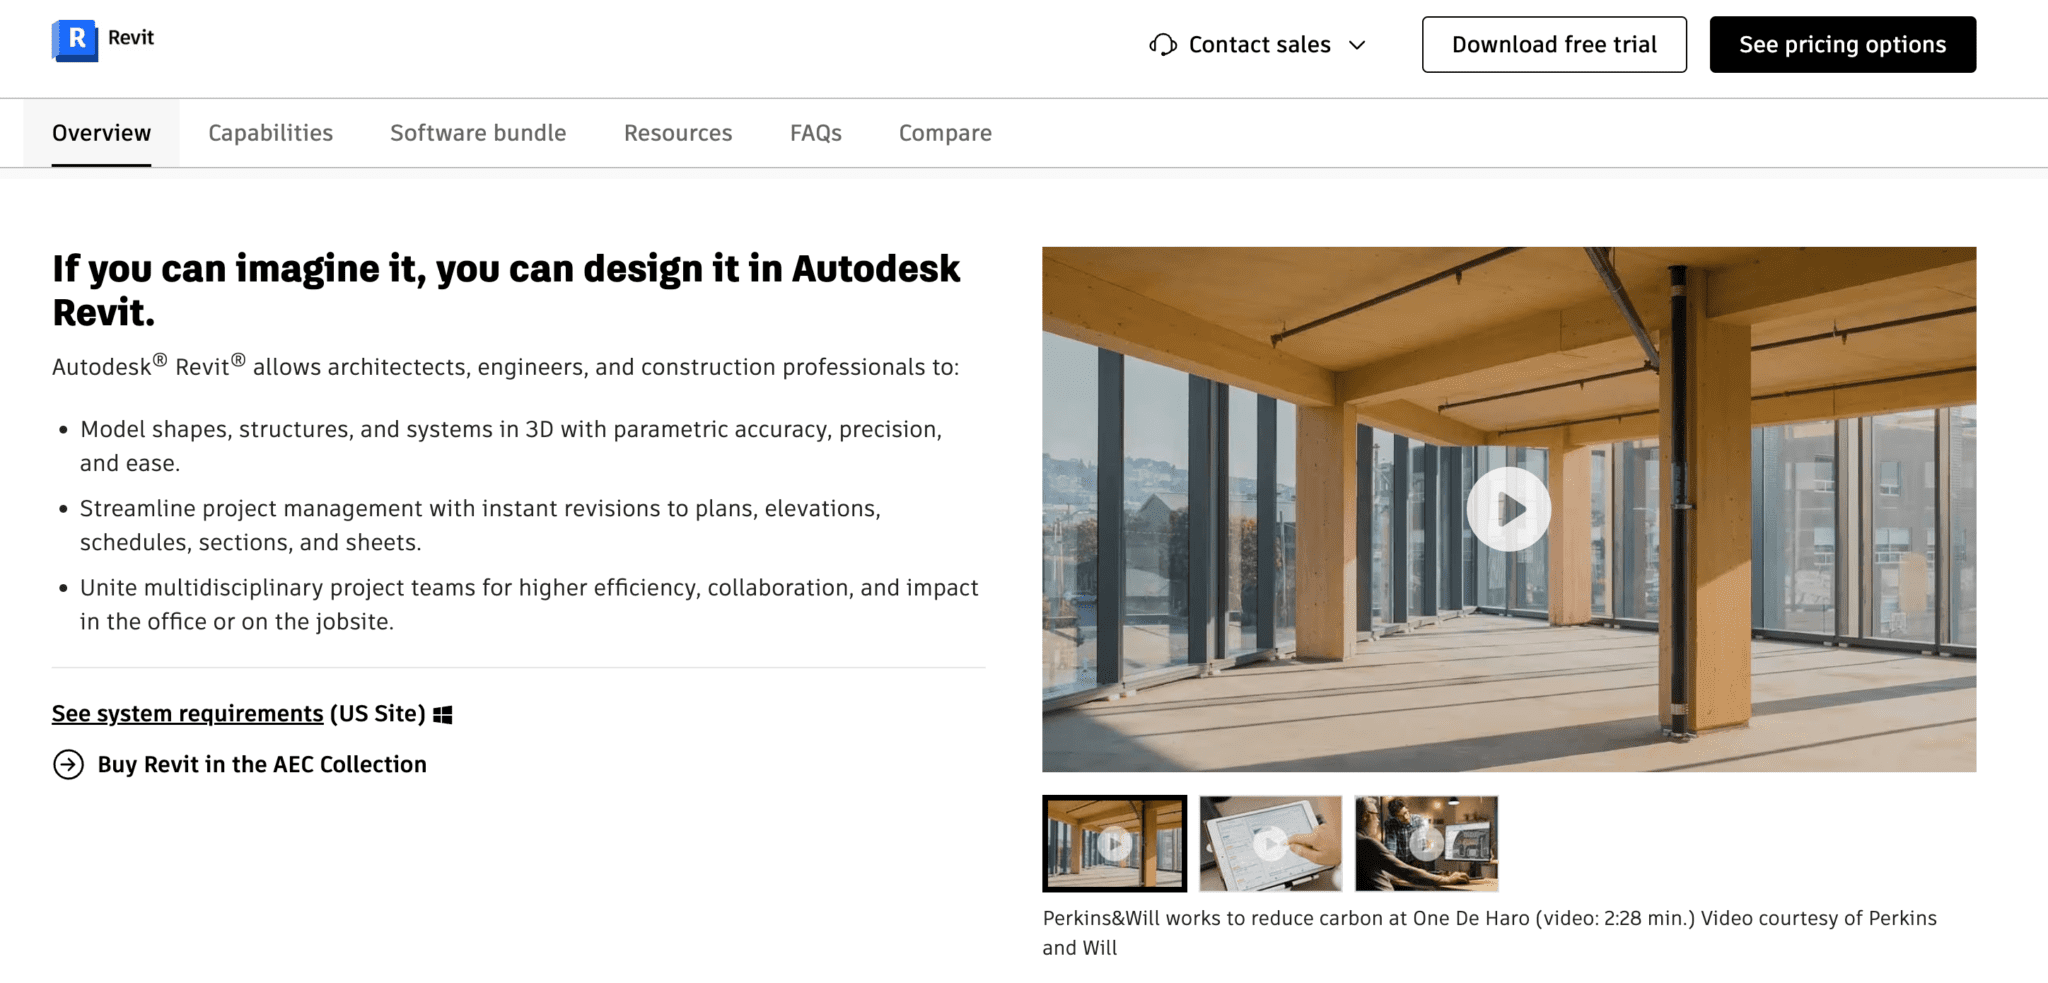This screenshot has height=983, width=2048.
Task: Click the play icon on the third video thumbnail
Action: click(1426, 842)
